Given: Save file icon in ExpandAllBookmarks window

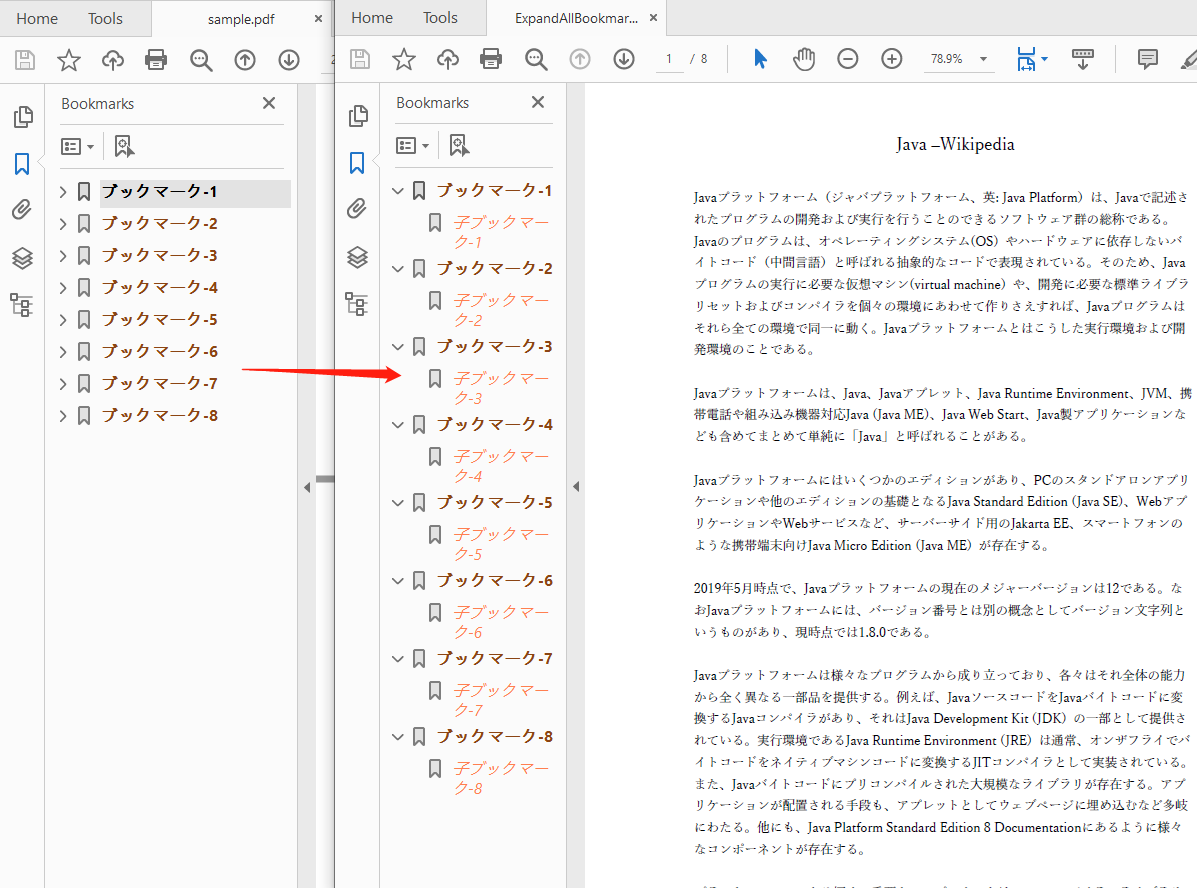Looking at the screenshot, I should click(x=360, y=59).
